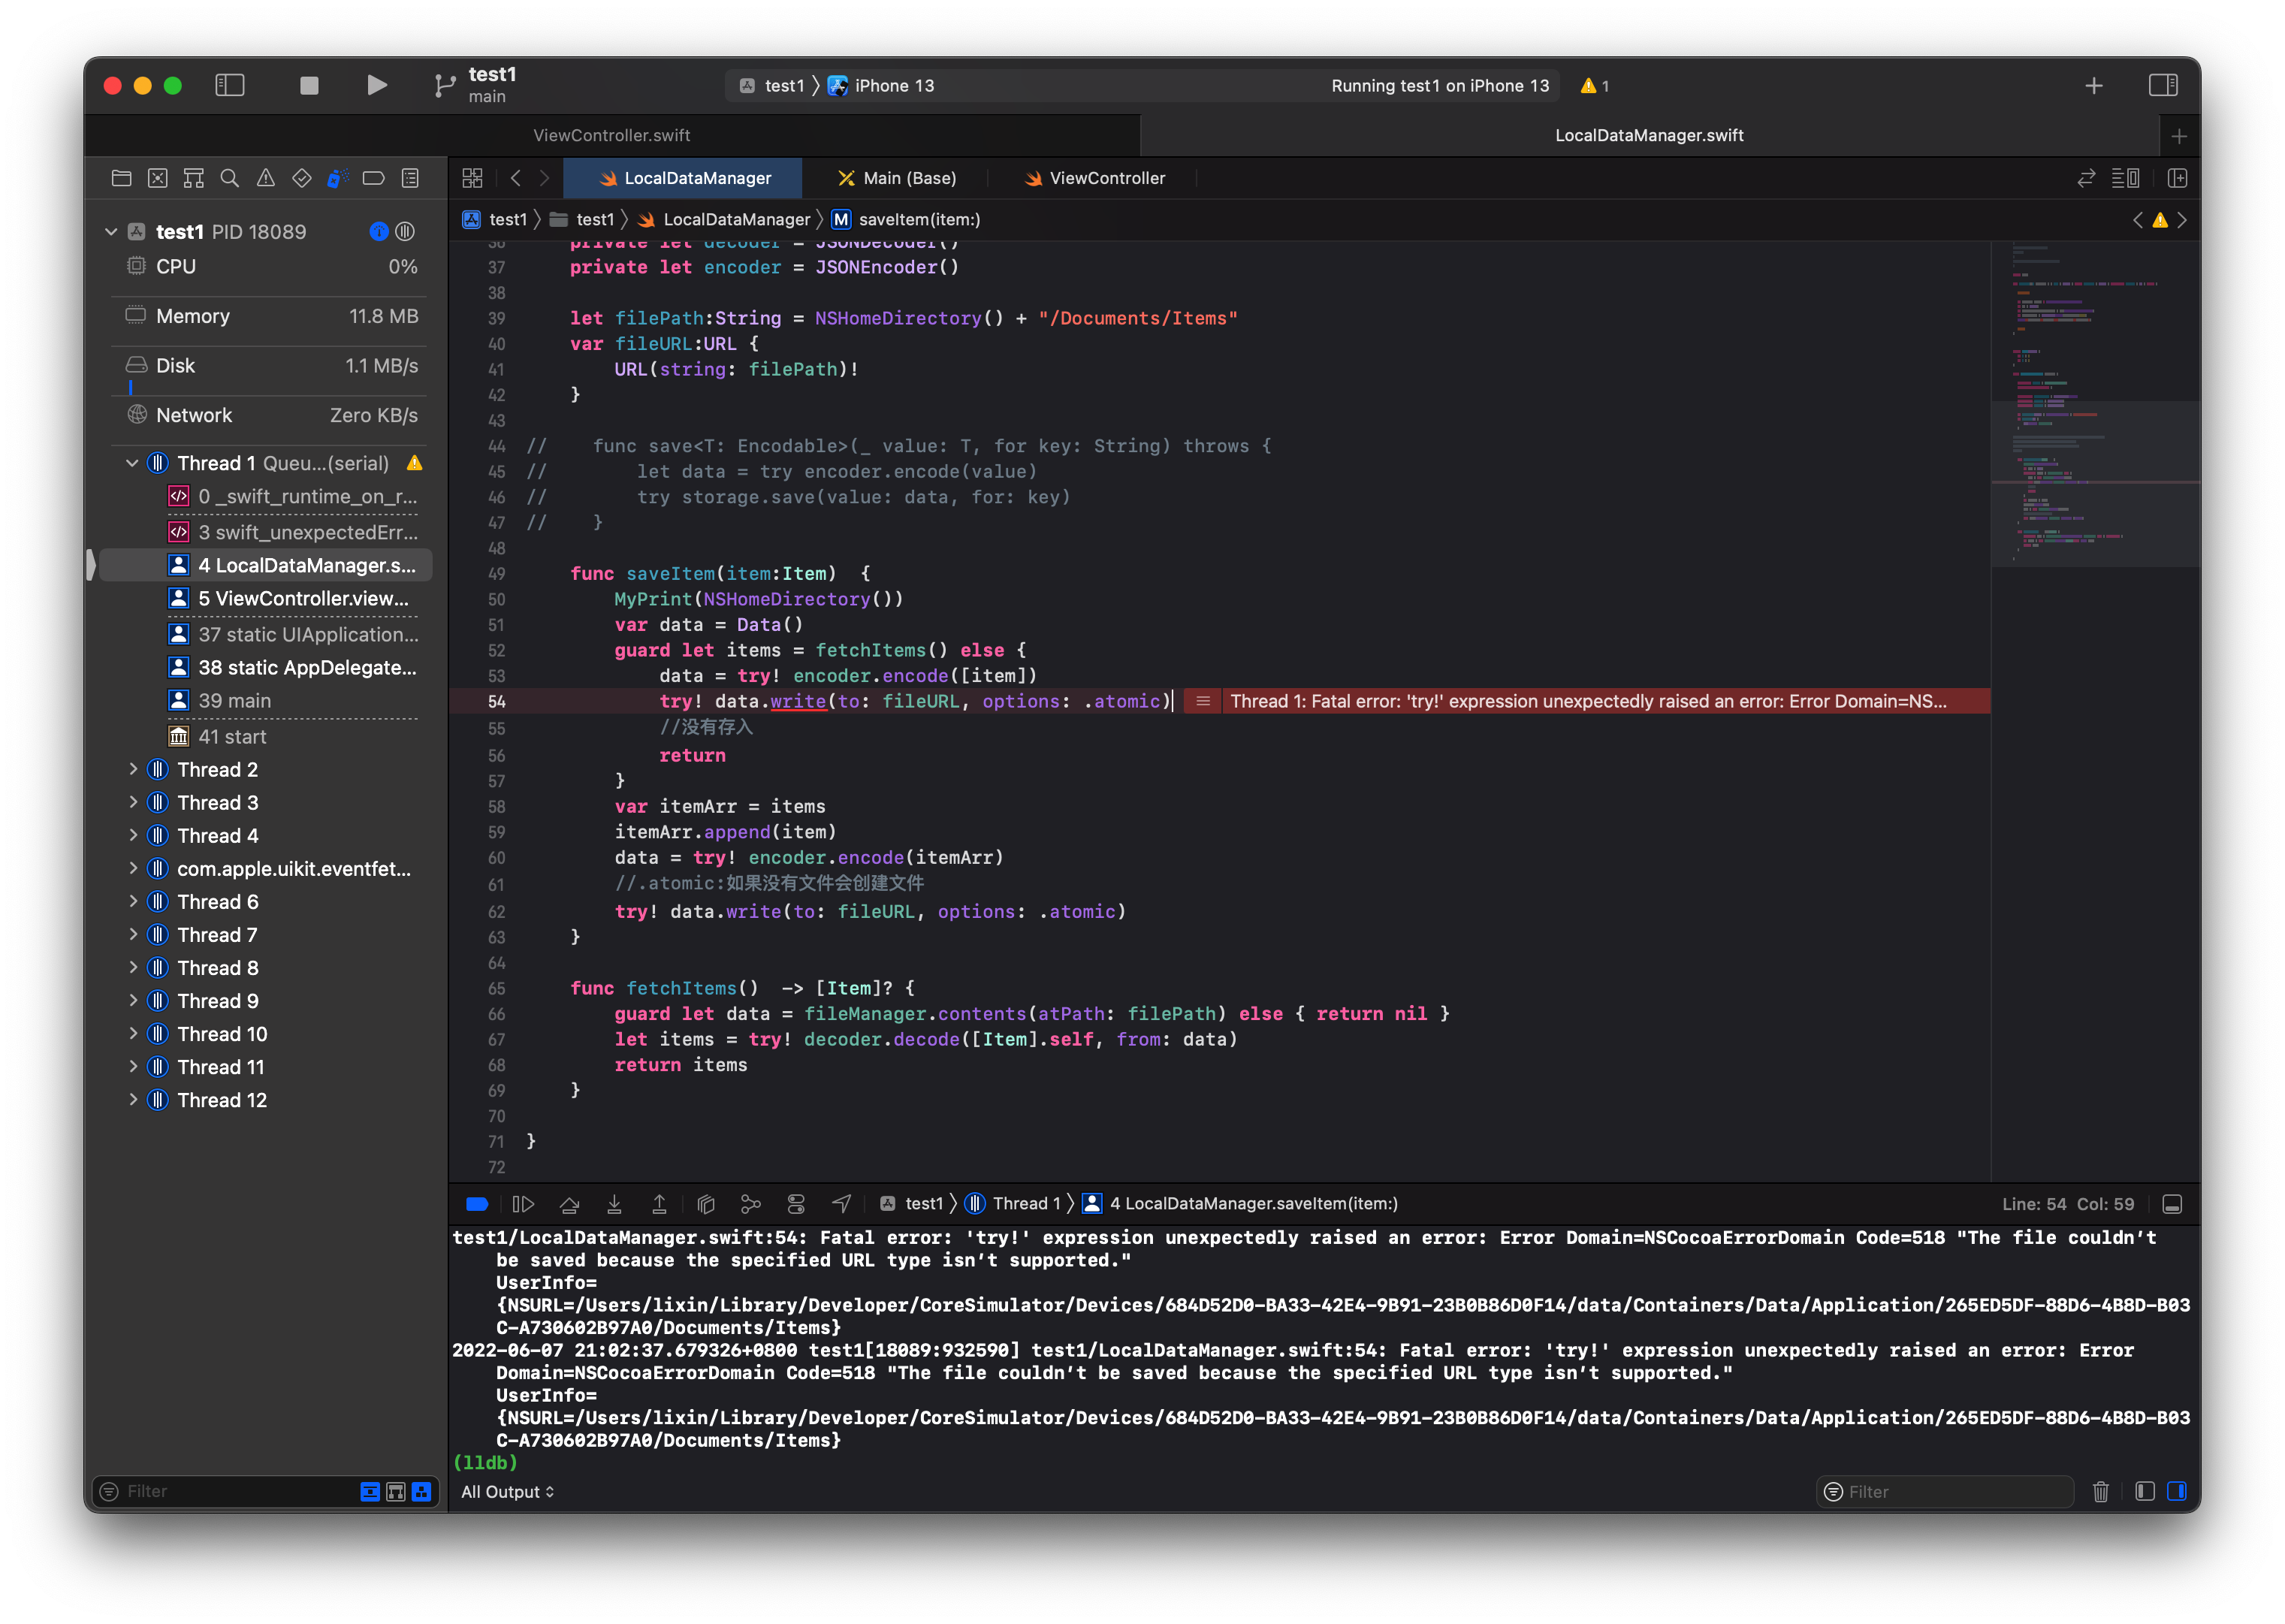
Task: Click Continue program execution icon
Action: [x=523, y=1204]
